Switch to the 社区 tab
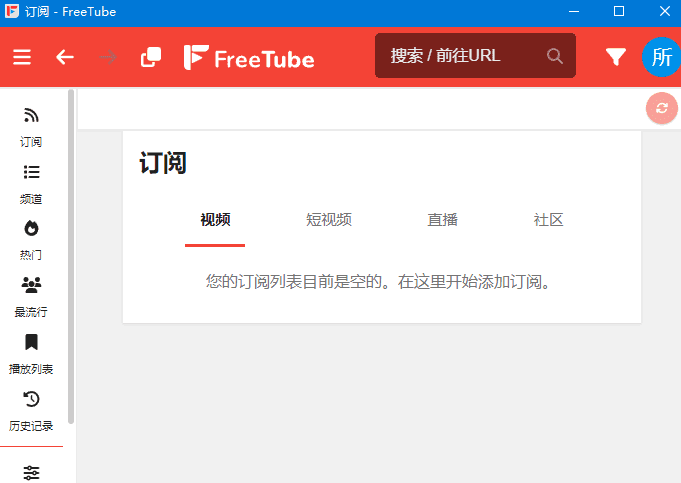This screenshot has height=483, width=681. click(549, 220)
